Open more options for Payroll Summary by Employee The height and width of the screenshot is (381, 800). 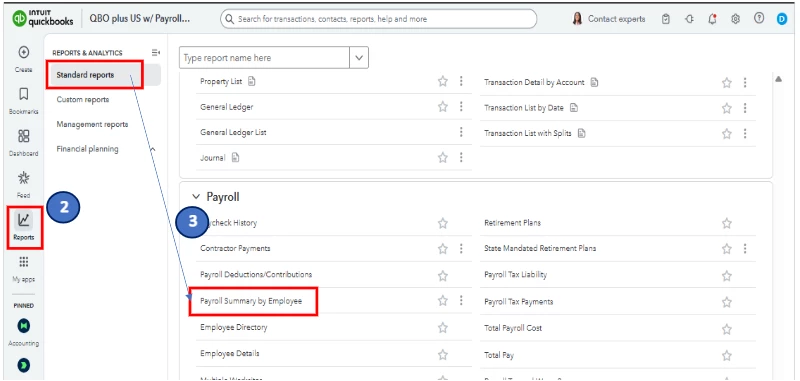(461, 300)
